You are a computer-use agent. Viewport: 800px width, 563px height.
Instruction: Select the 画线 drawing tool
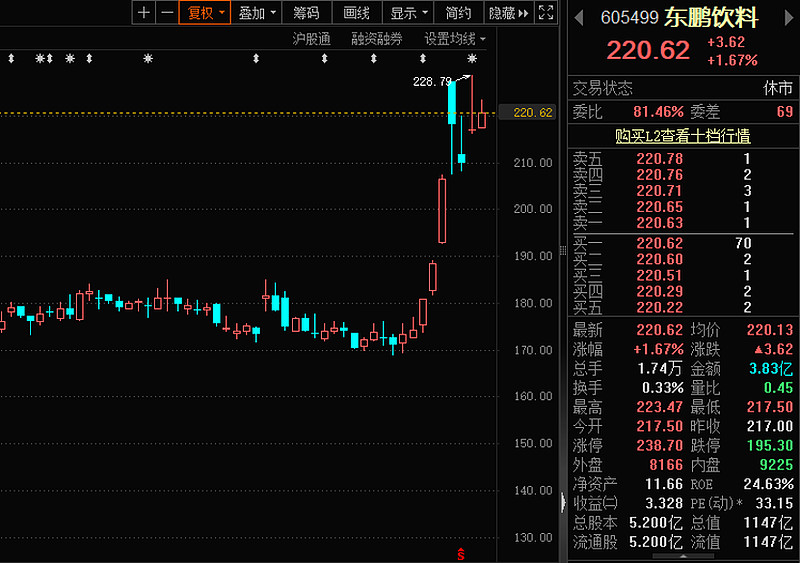pos(357,13)
